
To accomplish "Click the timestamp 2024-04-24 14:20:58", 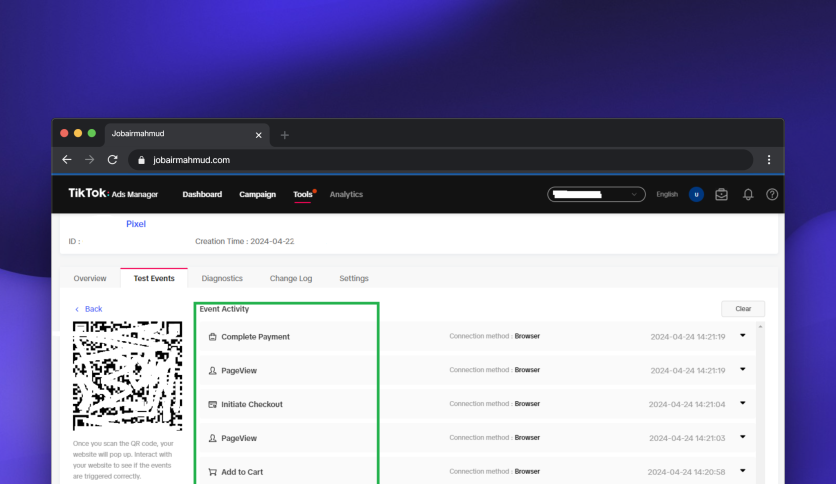I will 686,472.
